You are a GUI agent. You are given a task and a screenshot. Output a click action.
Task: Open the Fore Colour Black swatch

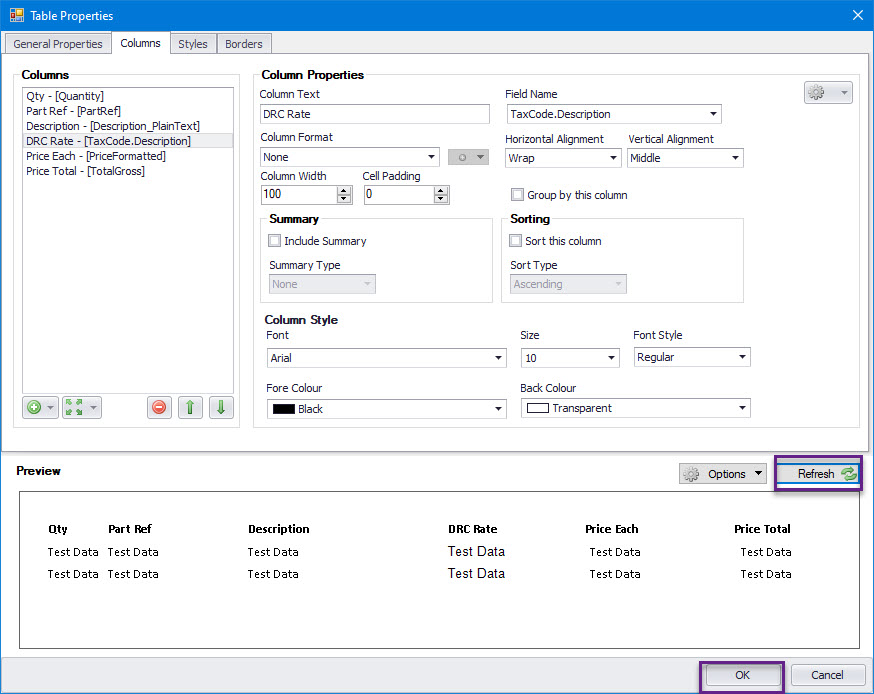click(x=386, y=408)
